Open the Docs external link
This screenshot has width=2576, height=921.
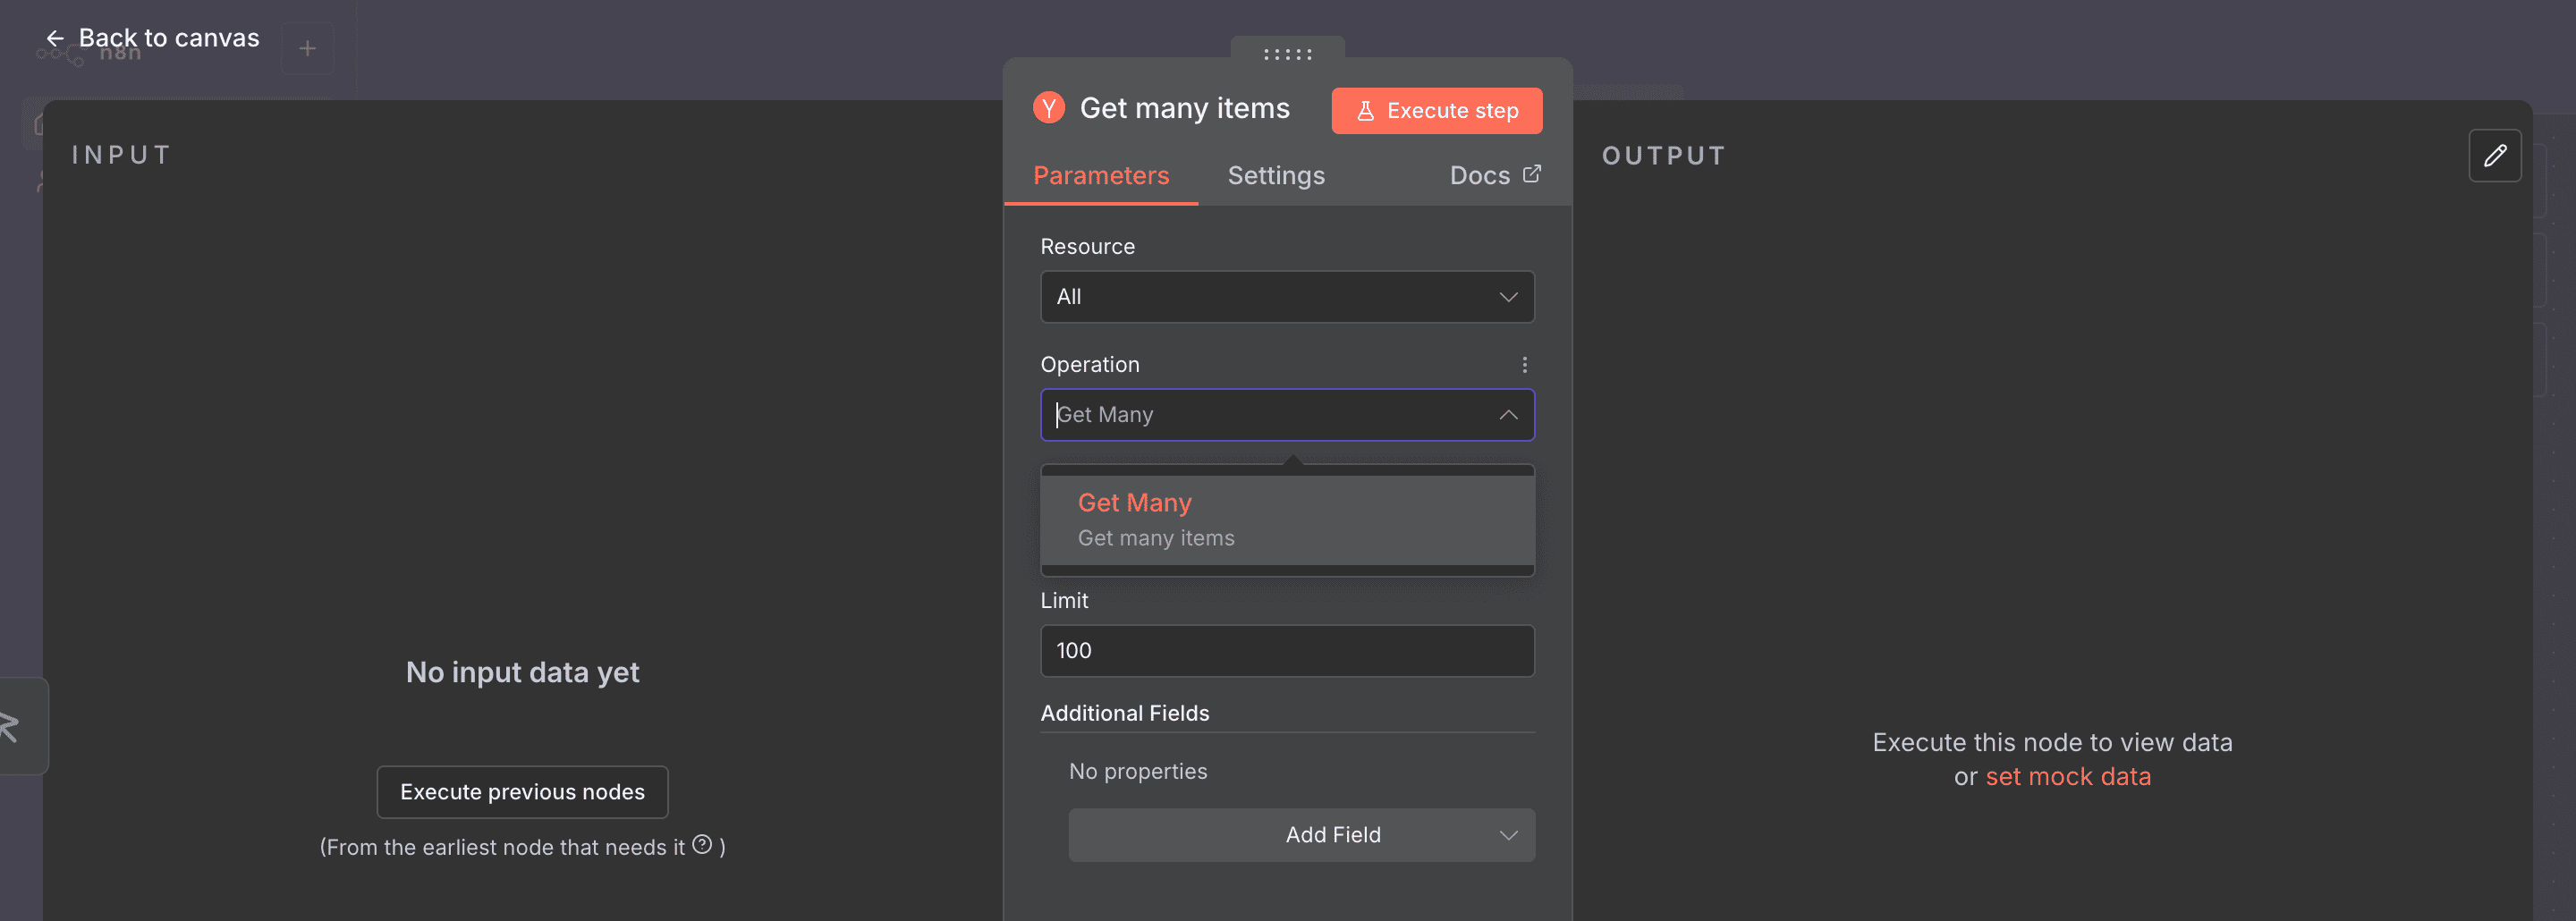pyautogui.click(x=1495, y=176)
